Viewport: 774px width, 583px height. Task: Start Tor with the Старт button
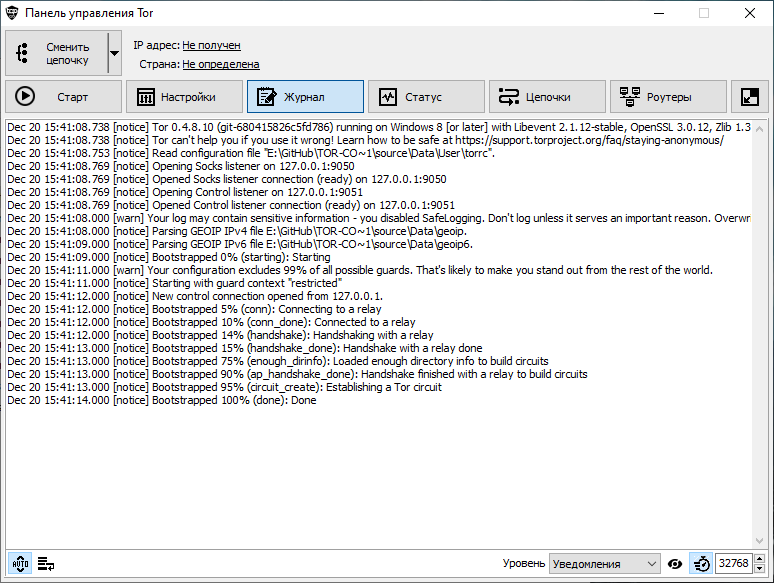[x=63, y=97]
